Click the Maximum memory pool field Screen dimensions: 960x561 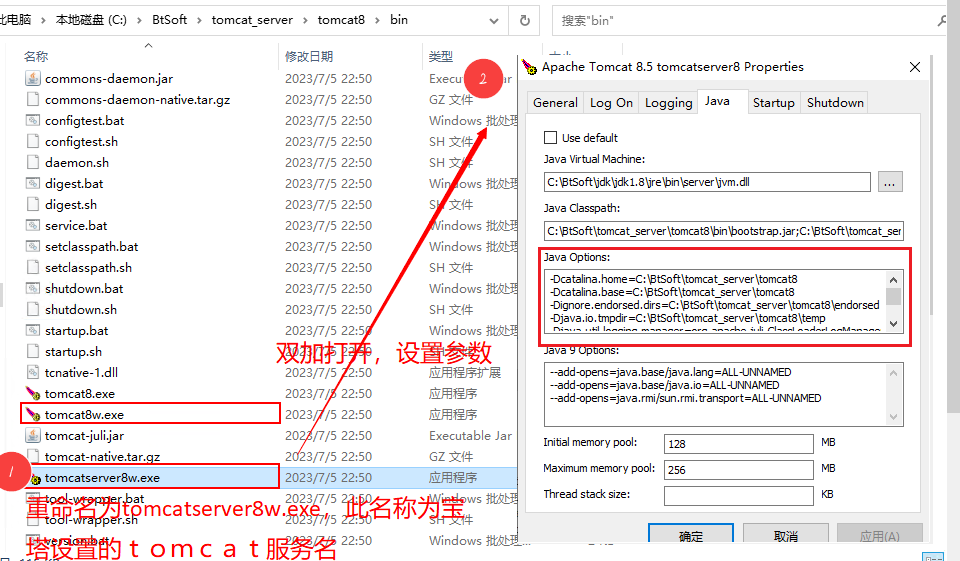coord(738,470)
